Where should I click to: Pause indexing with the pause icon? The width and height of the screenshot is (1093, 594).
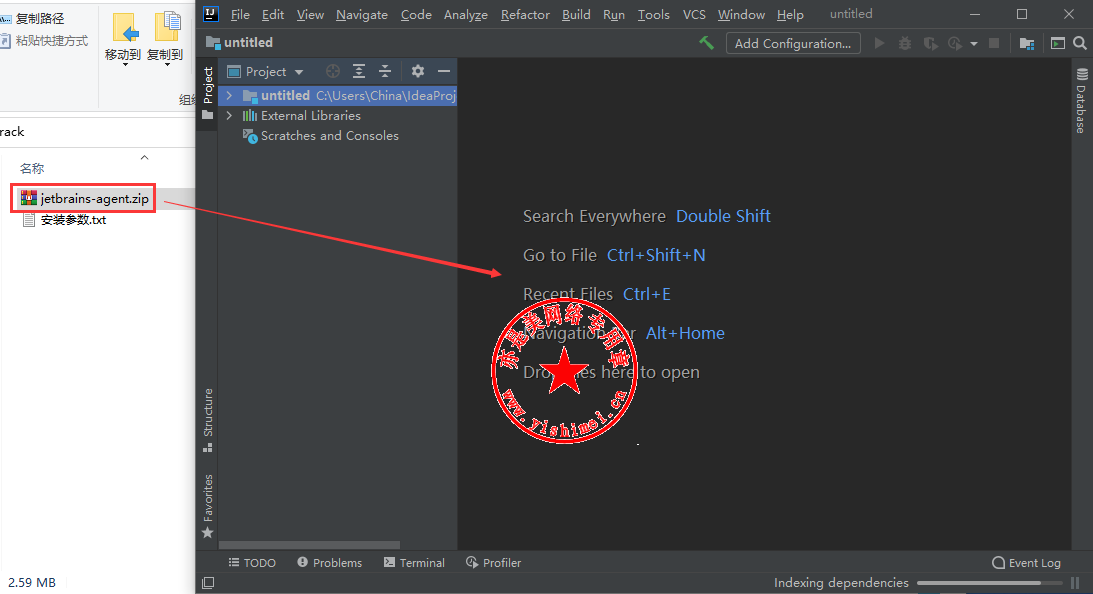(1075, 583)
